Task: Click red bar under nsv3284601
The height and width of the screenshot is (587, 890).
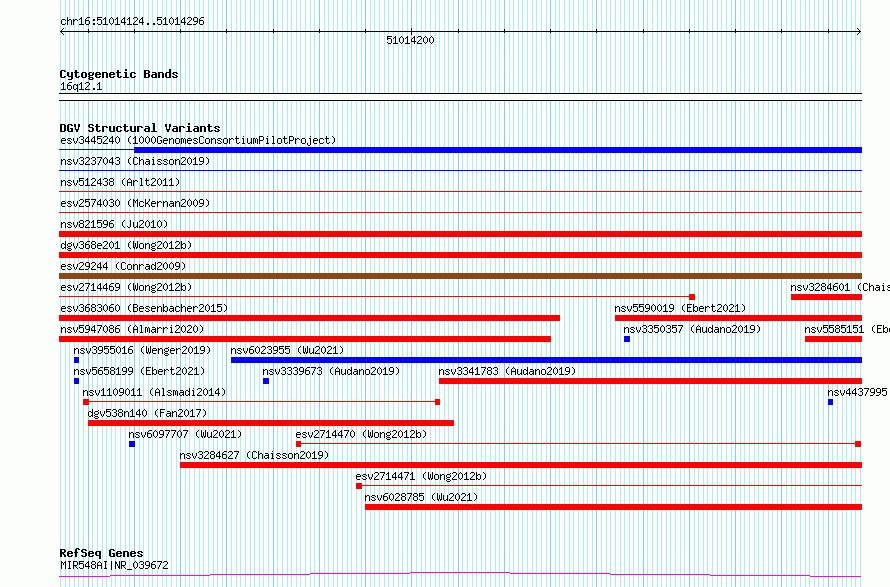Action: [x=826, y=297]
